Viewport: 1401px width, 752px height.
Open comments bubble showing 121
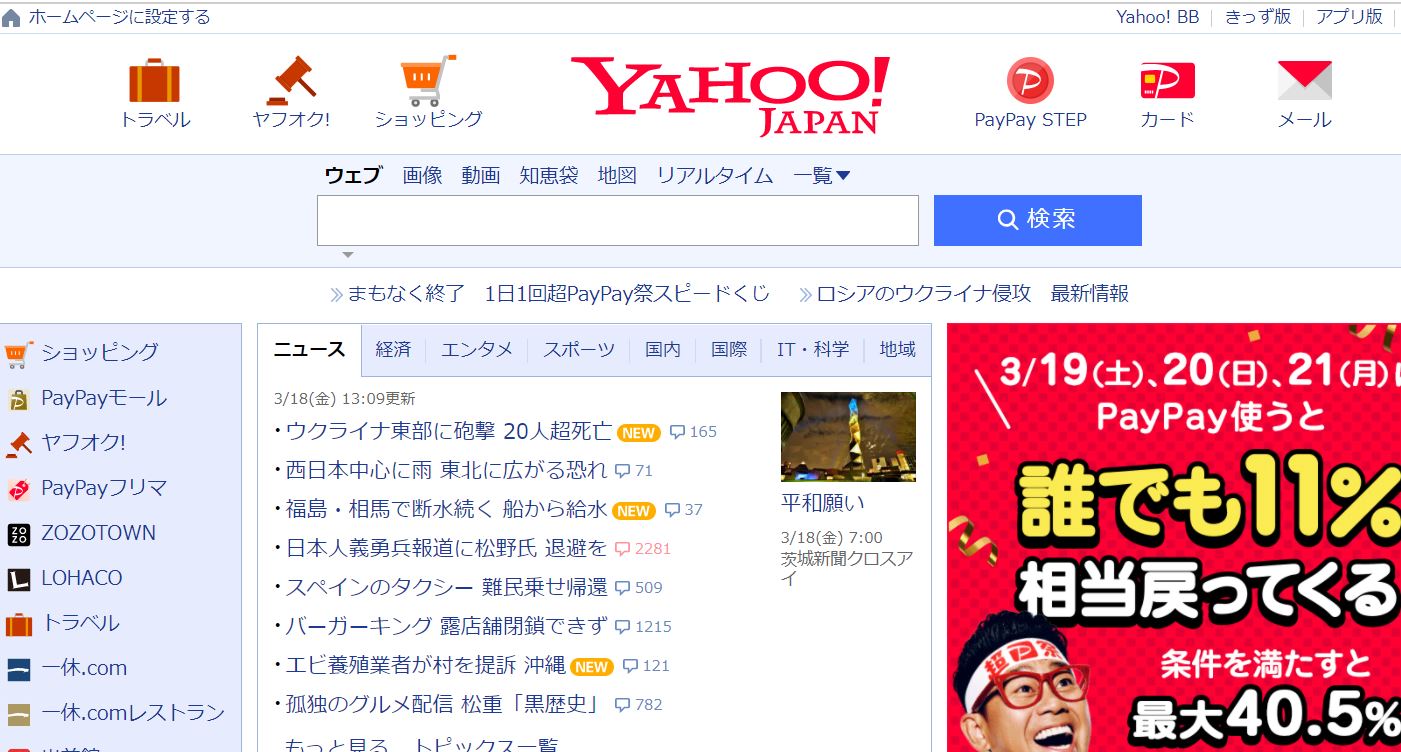(646, 666)
